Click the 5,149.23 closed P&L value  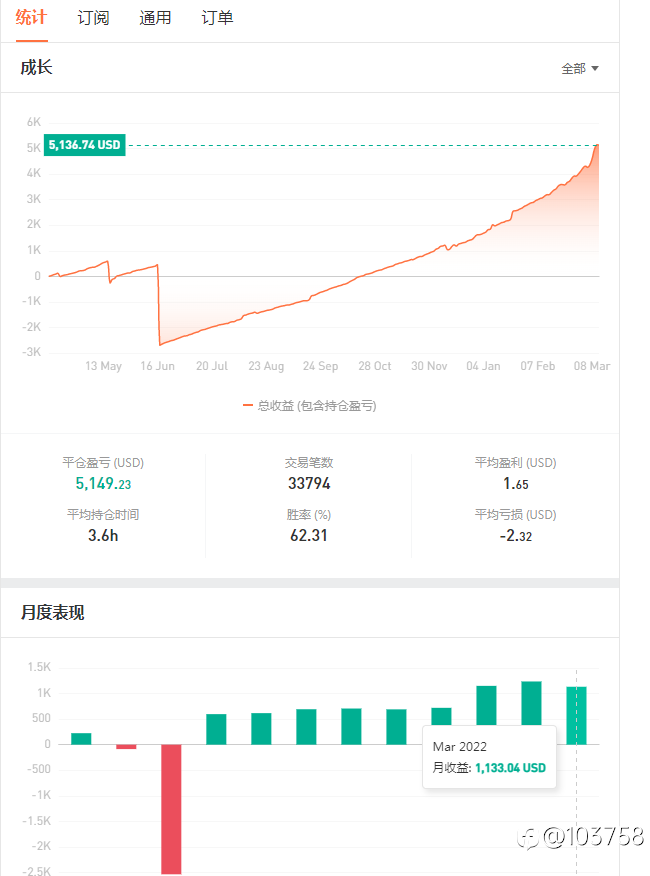pos(103,484)
